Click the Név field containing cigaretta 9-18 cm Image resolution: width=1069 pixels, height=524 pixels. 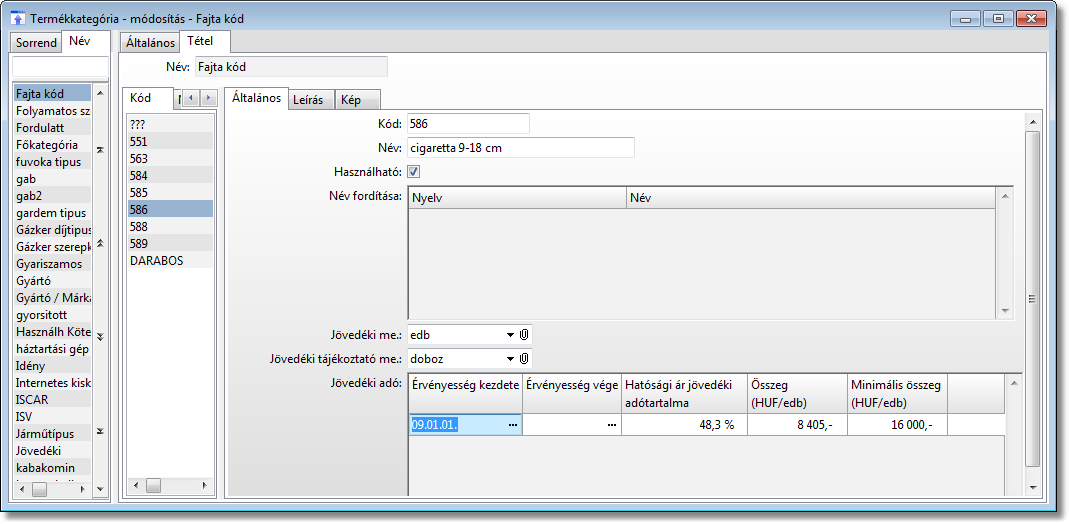click(520, 148)
